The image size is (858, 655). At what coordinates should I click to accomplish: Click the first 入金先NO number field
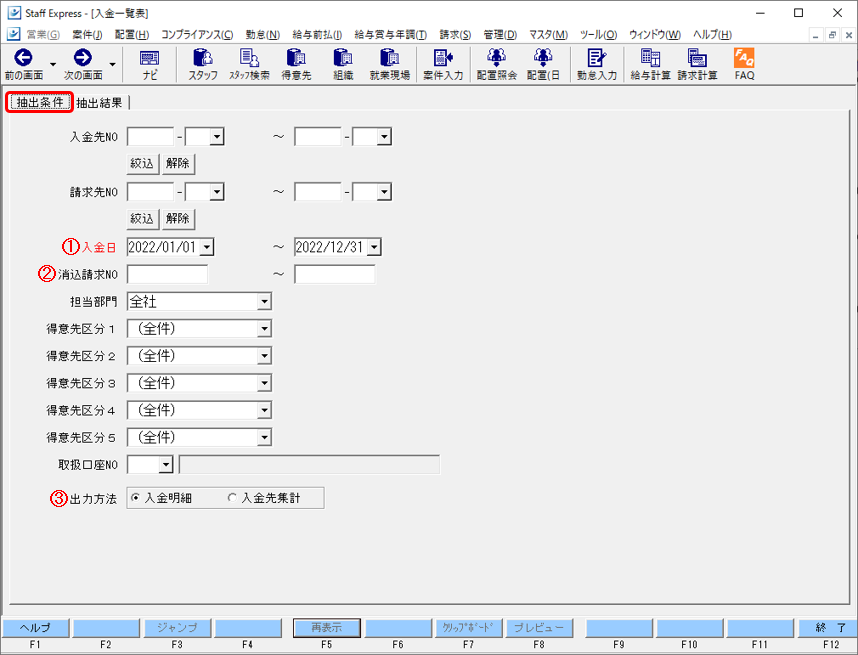click(150, 137)
